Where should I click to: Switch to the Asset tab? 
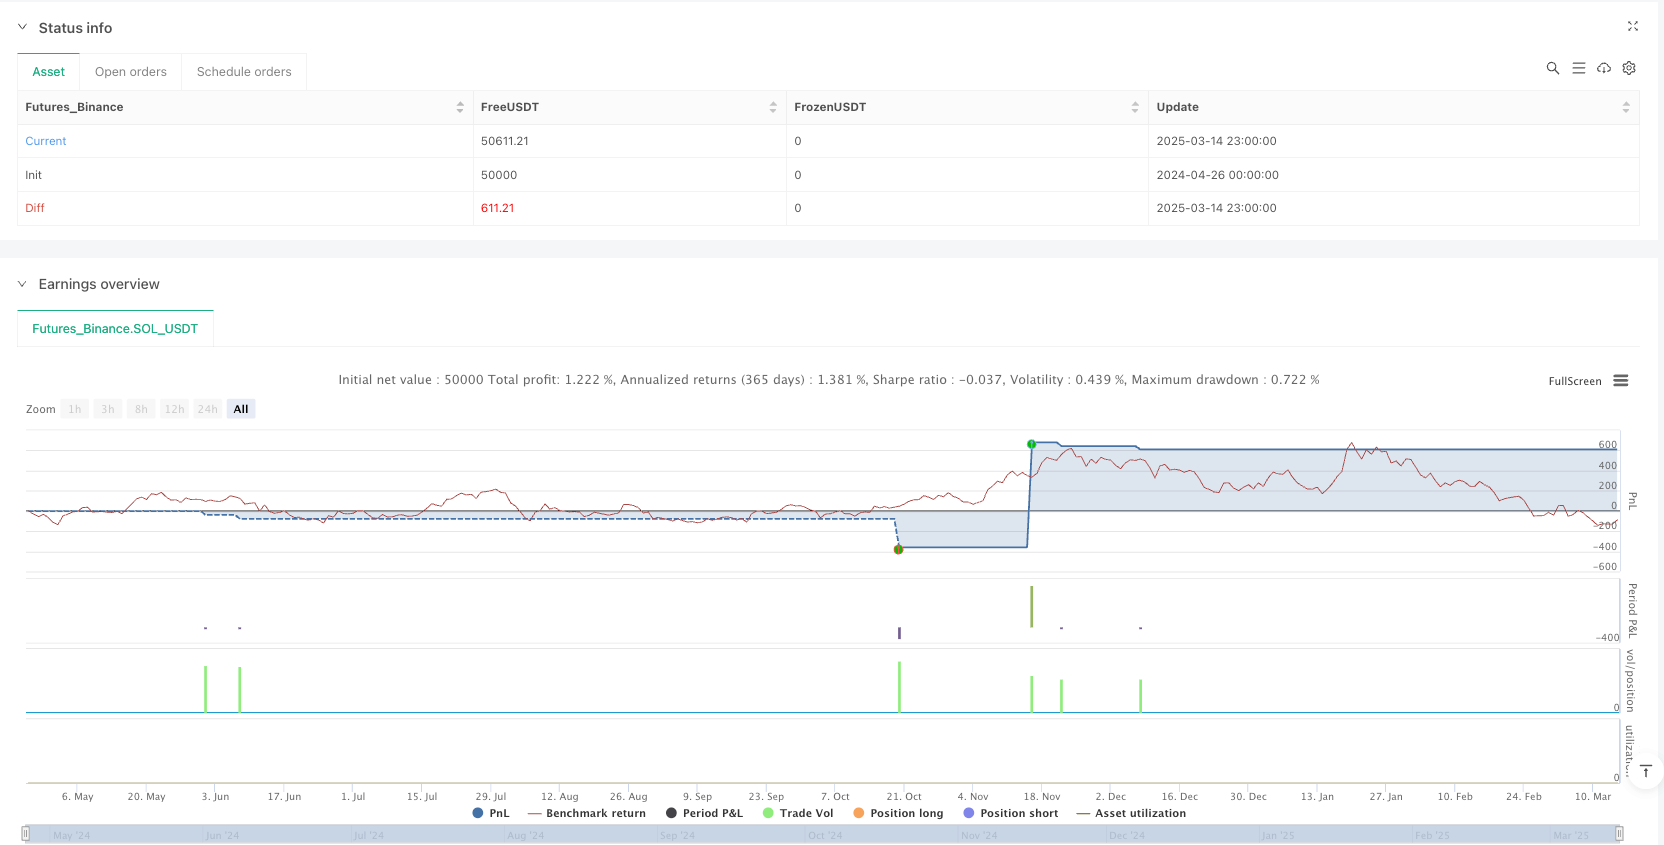[48, 72]
